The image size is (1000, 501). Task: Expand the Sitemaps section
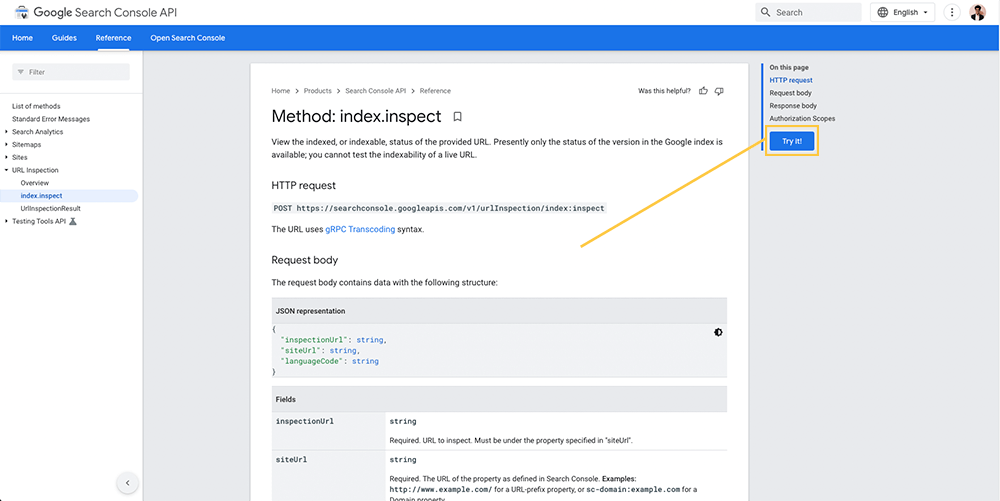click(6, 145)
